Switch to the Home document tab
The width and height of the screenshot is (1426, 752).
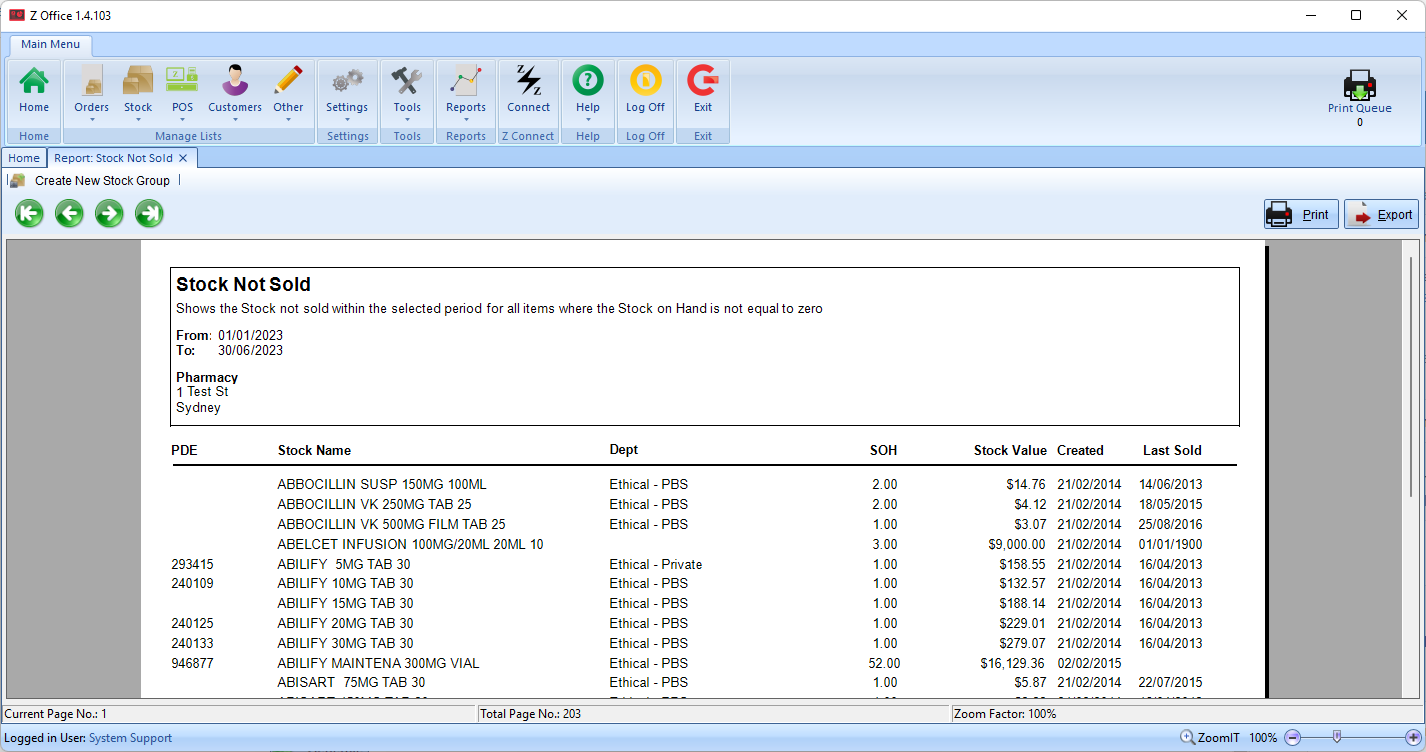point(24,158)
